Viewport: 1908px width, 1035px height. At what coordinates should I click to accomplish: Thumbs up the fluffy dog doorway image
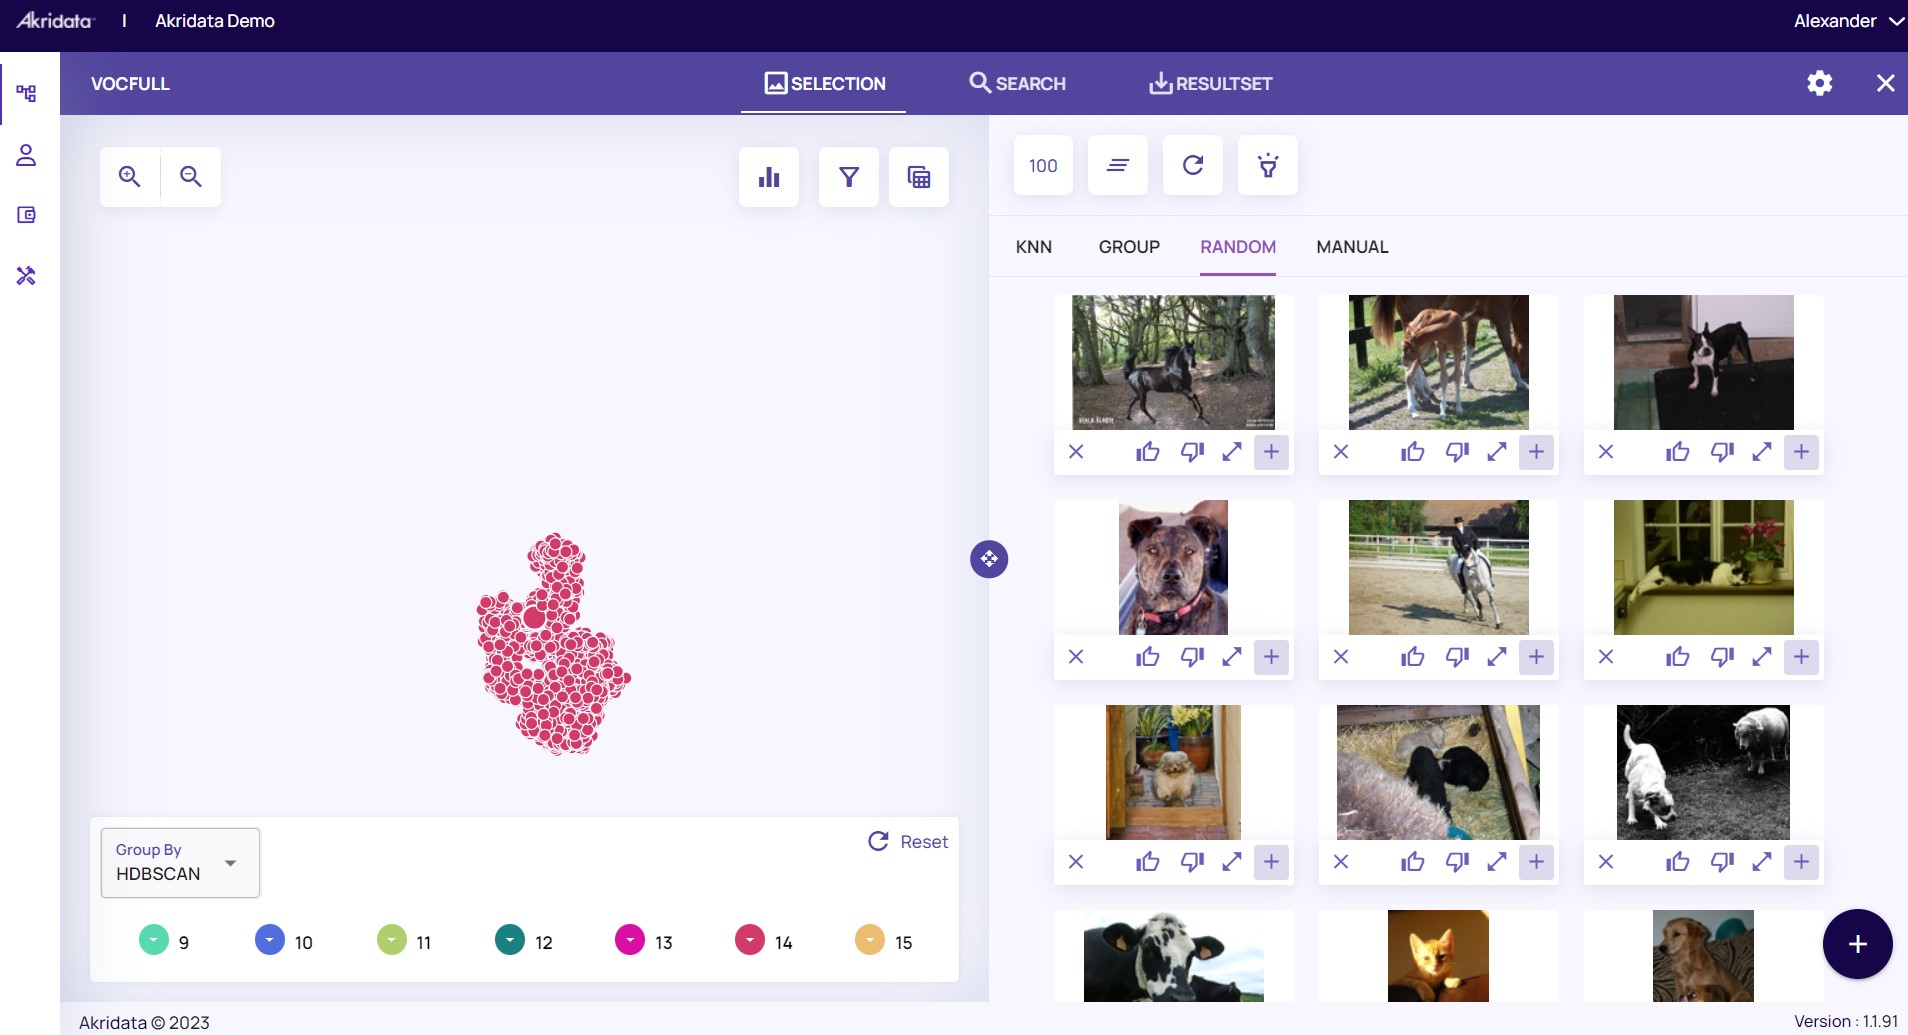pyautogui.click(x=1148, y=862)
